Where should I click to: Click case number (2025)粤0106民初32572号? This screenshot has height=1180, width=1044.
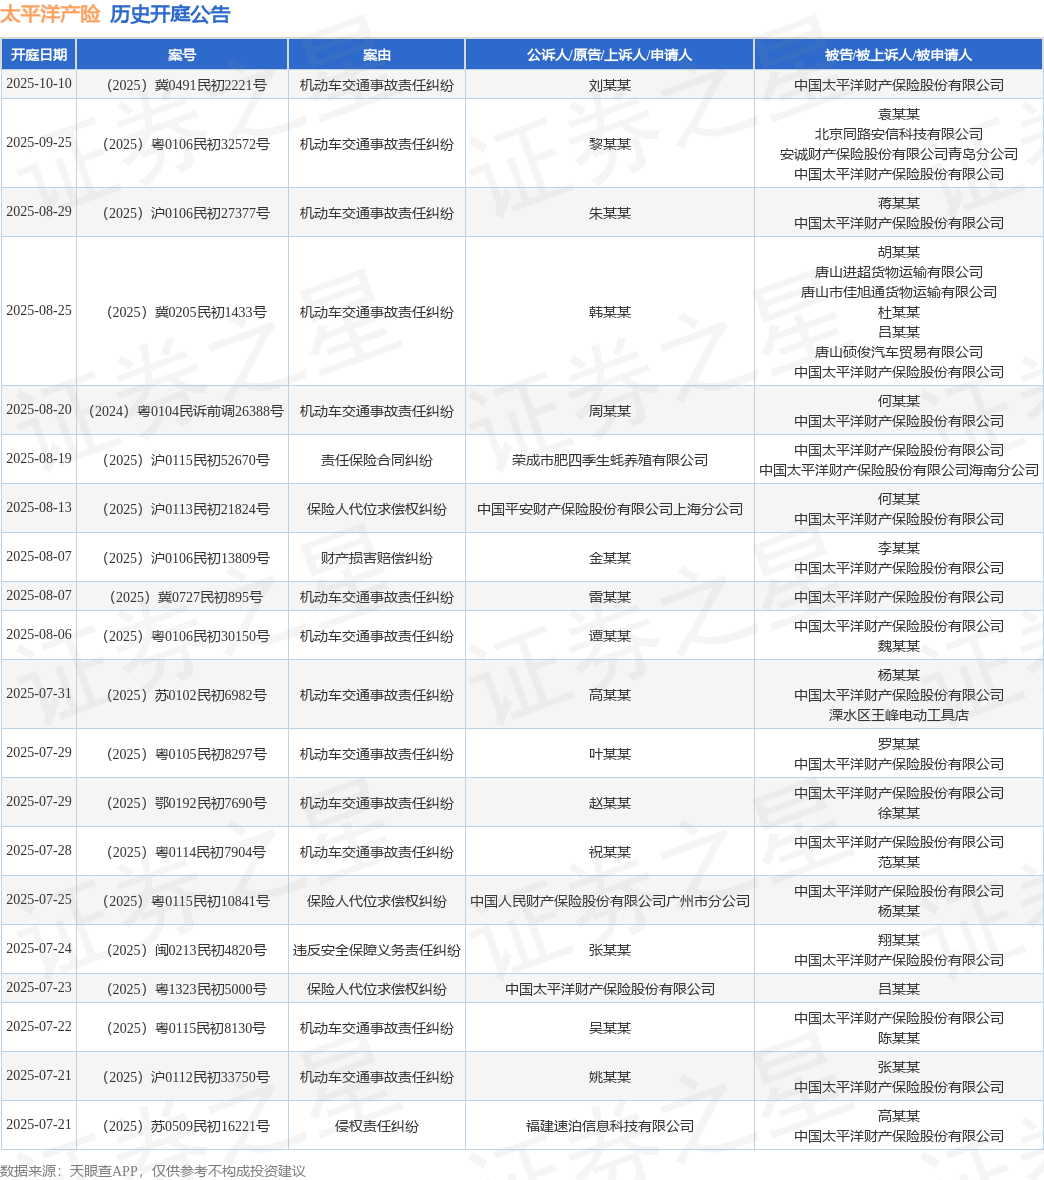tap(186, 144)
